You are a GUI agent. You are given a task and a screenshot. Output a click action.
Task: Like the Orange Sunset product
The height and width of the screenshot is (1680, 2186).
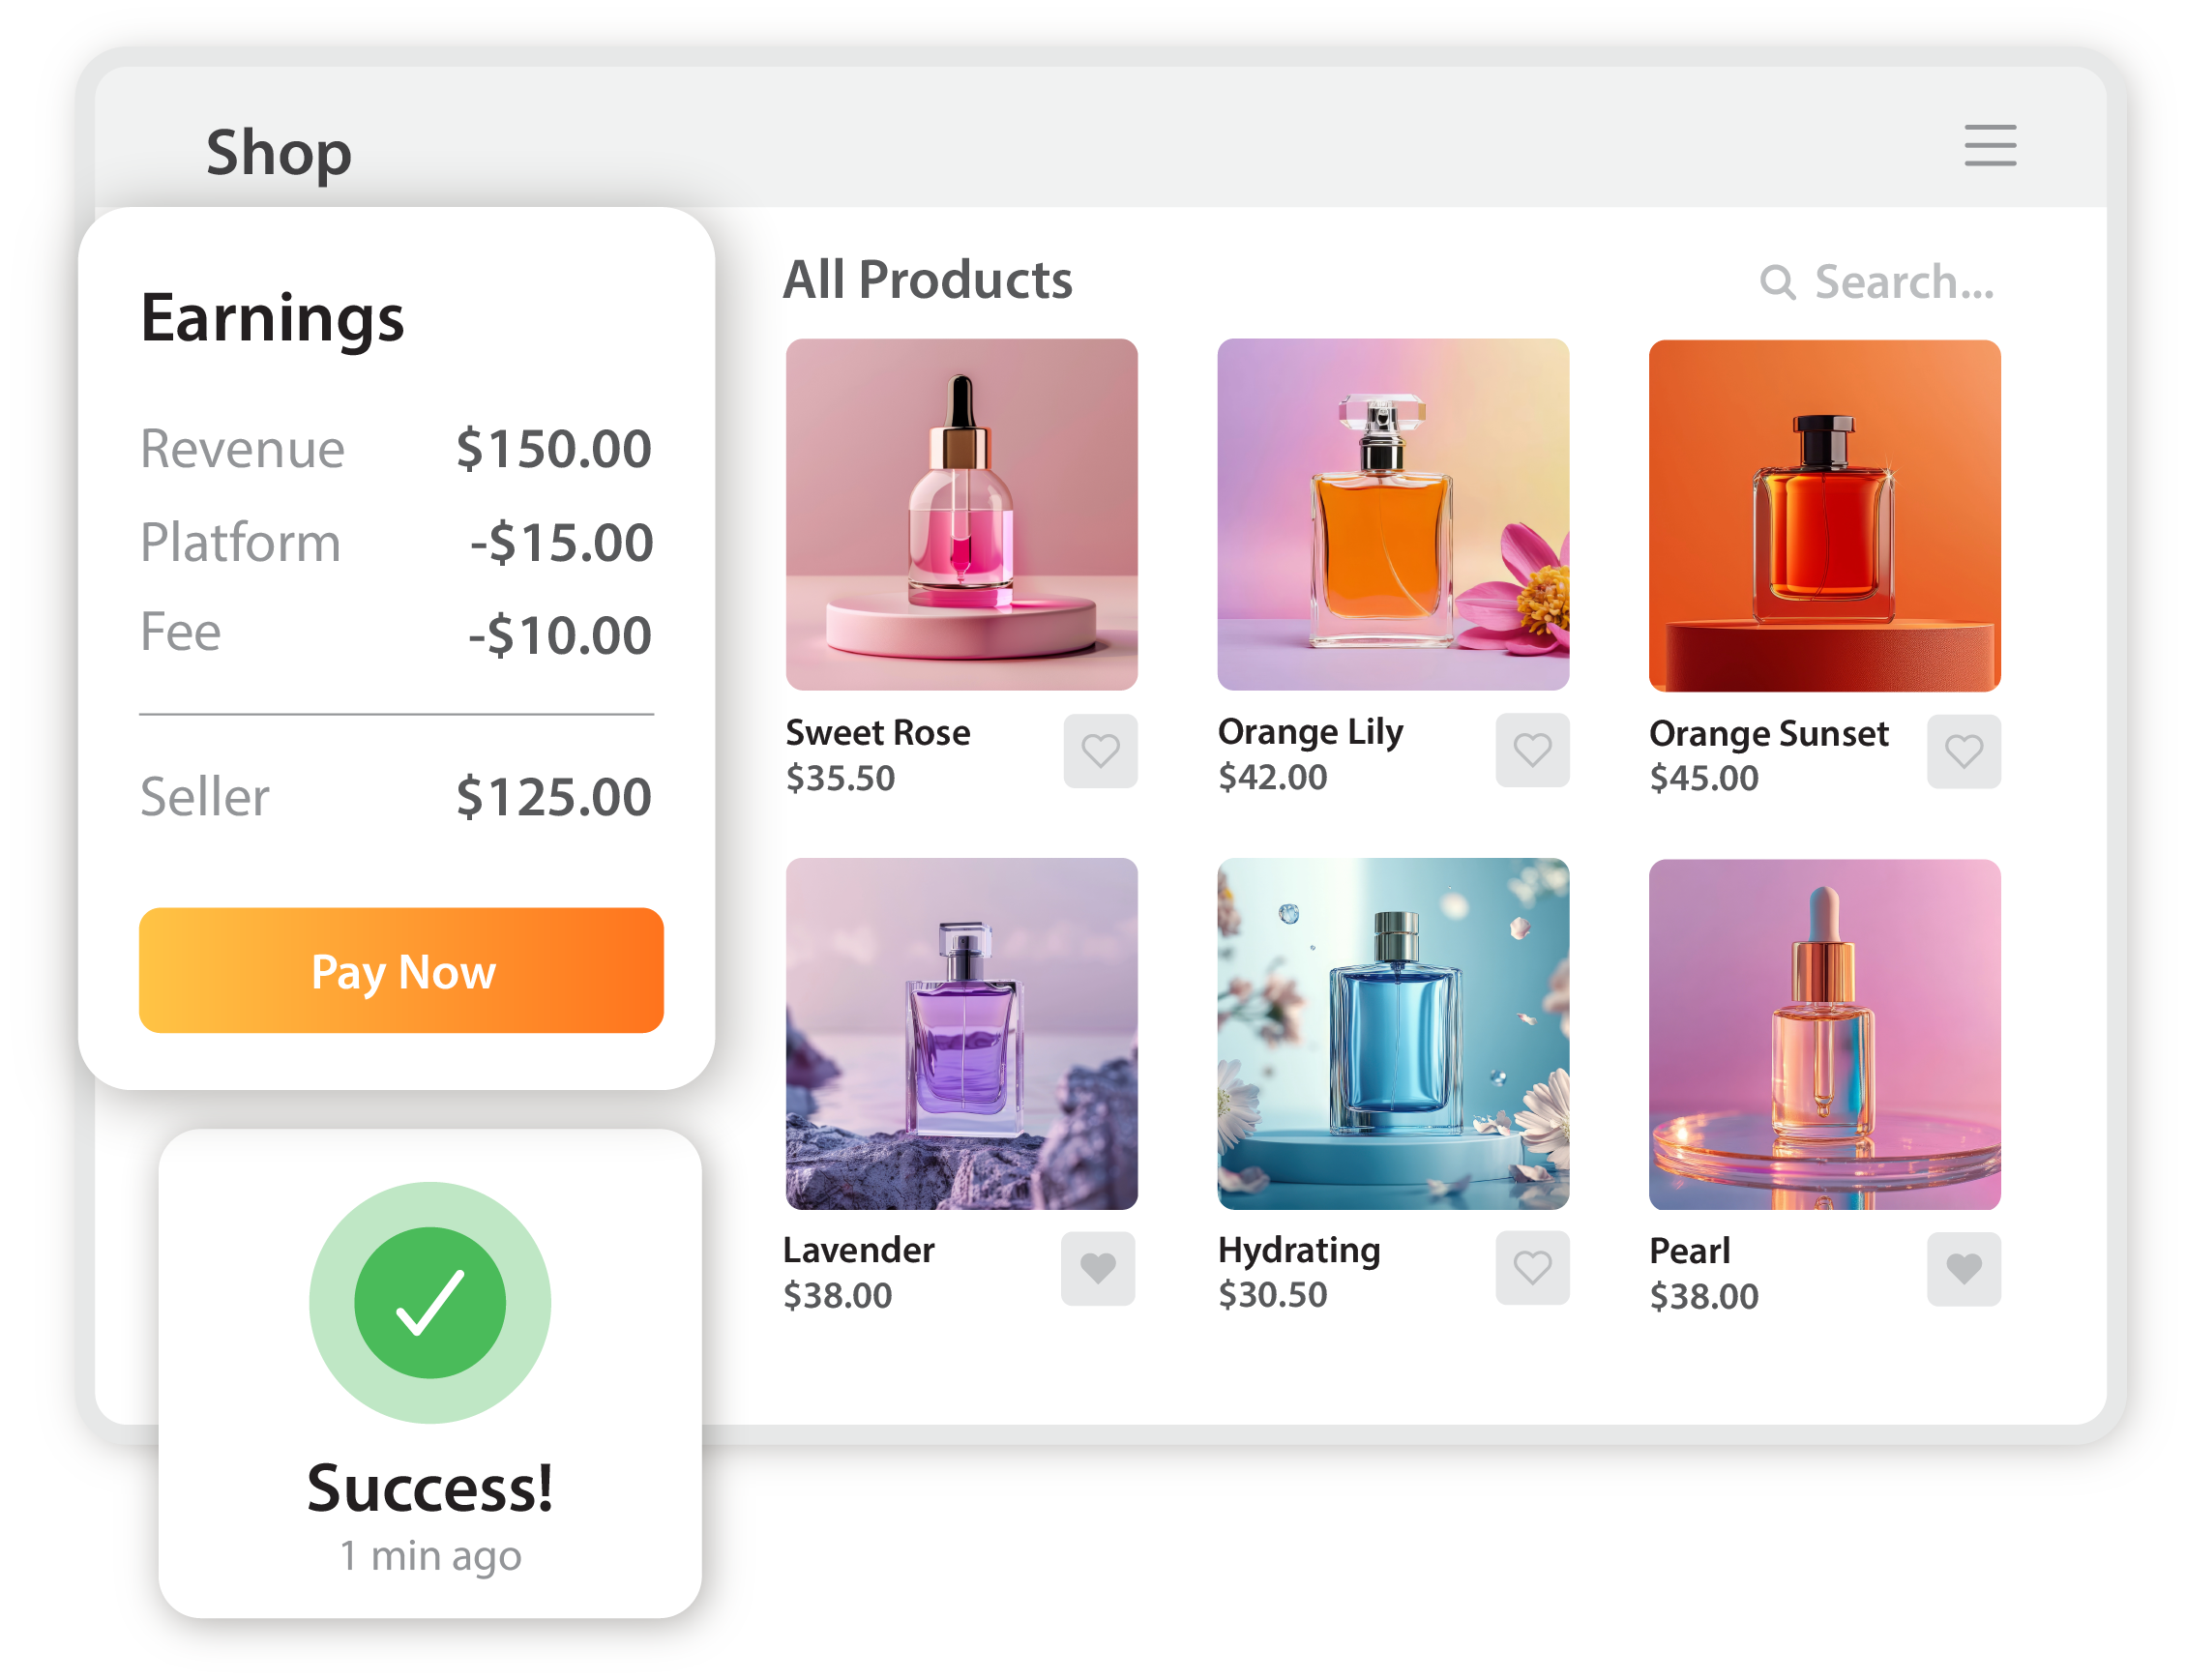pyautogui.click(x=1963, y=751)
